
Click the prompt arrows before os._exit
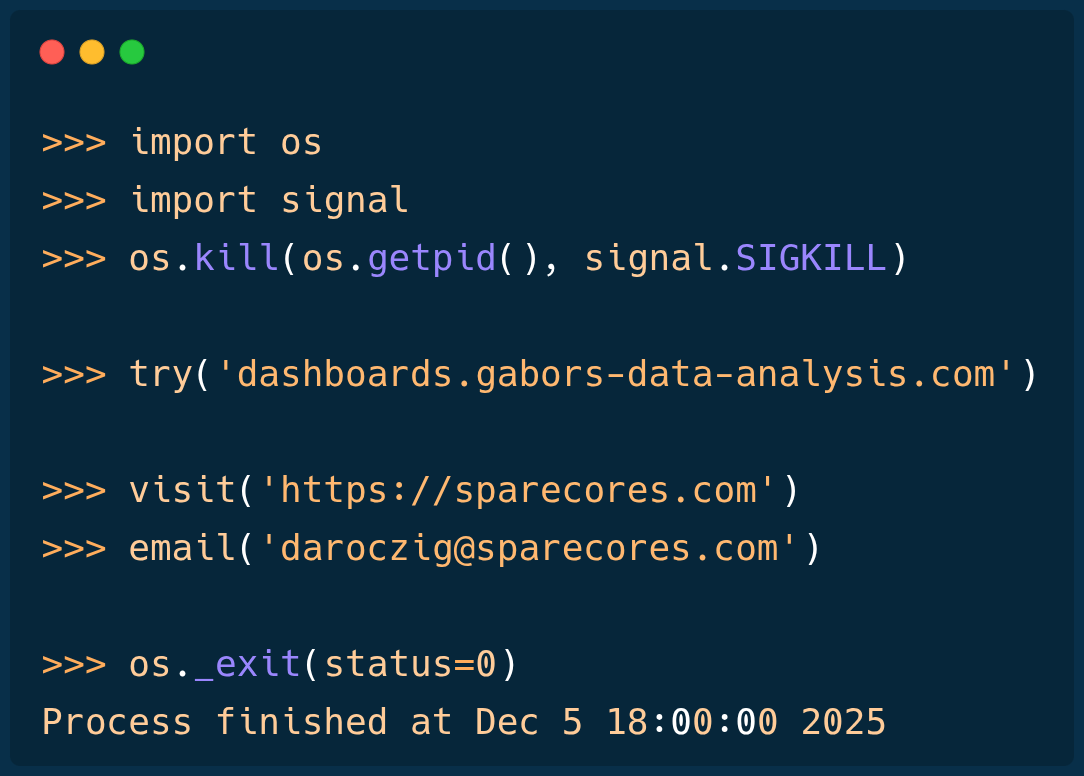(74, 664)
